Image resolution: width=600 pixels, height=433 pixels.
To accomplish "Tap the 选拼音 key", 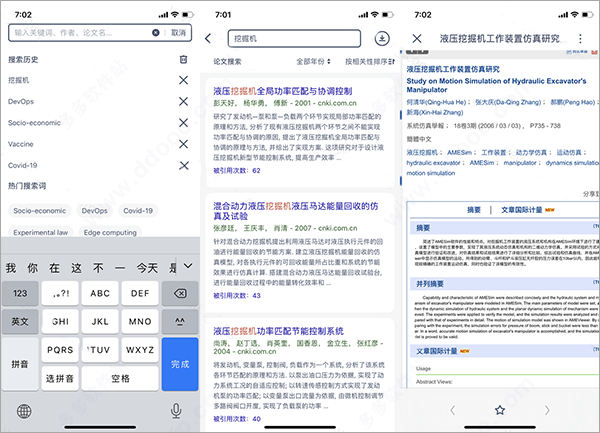I will [x=60, y=378].
